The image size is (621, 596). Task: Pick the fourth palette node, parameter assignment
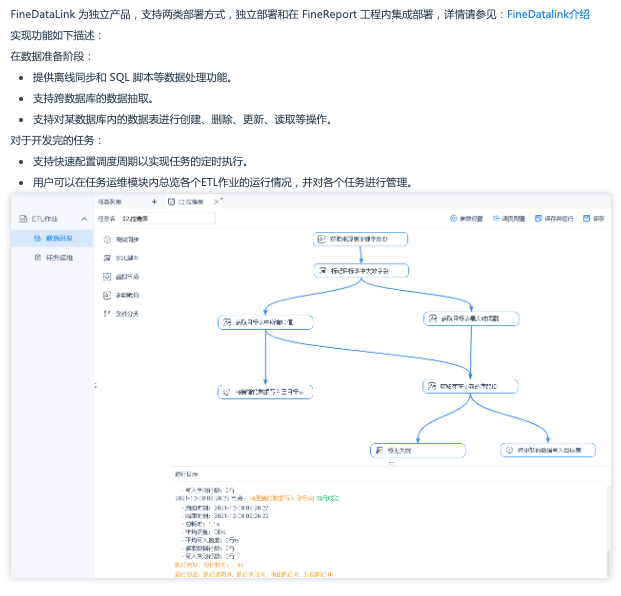[x=121, y=295]
